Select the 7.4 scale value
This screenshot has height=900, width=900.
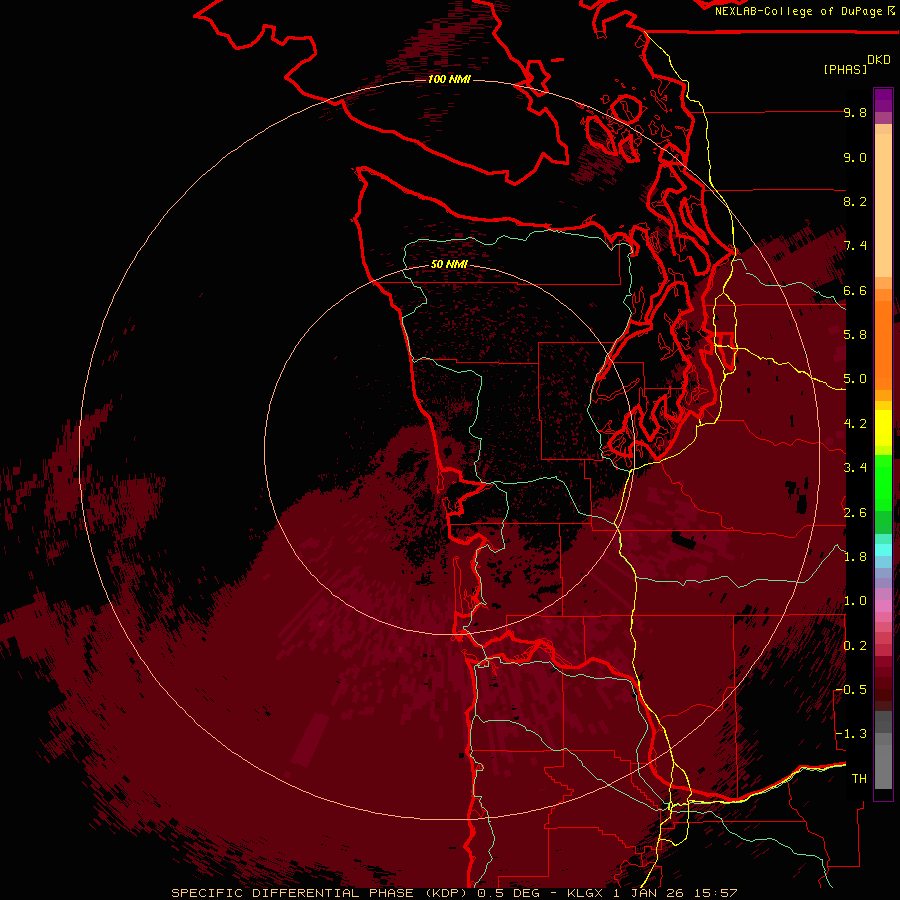coord(855,246)
